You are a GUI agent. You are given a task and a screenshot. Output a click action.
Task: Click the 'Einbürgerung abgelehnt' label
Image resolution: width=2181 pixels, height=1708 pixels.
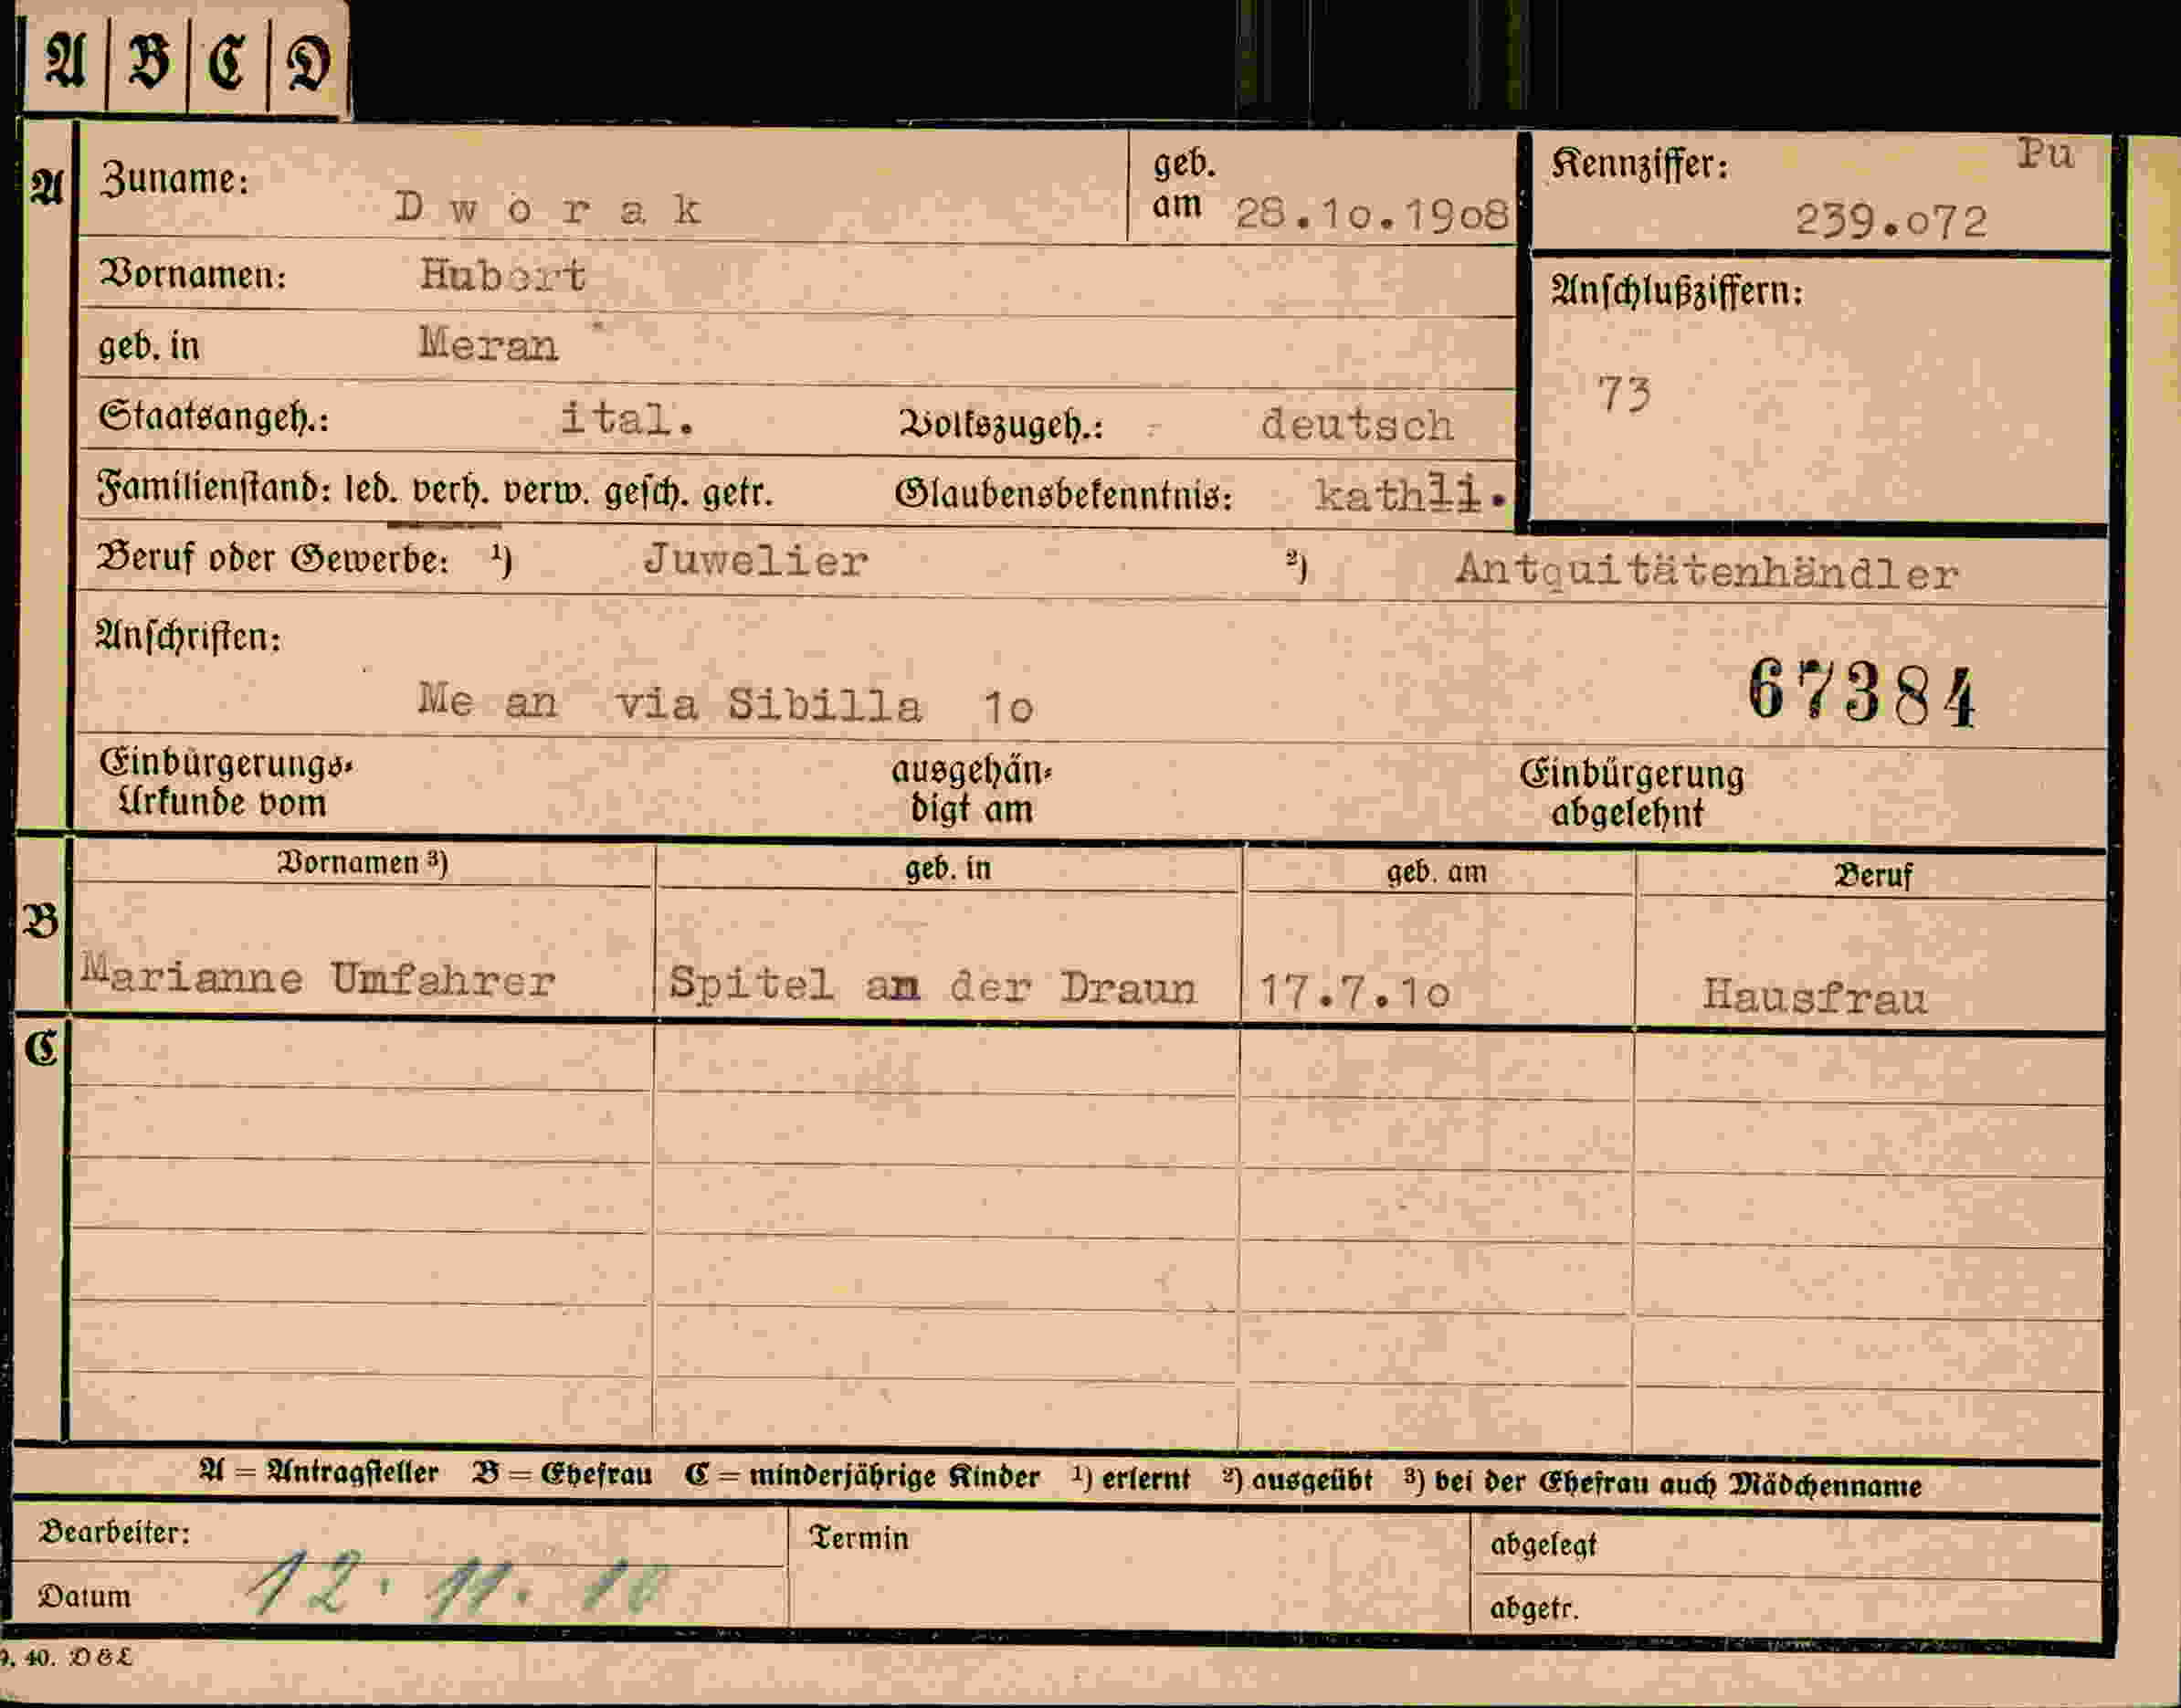(x=1632, y=794)
